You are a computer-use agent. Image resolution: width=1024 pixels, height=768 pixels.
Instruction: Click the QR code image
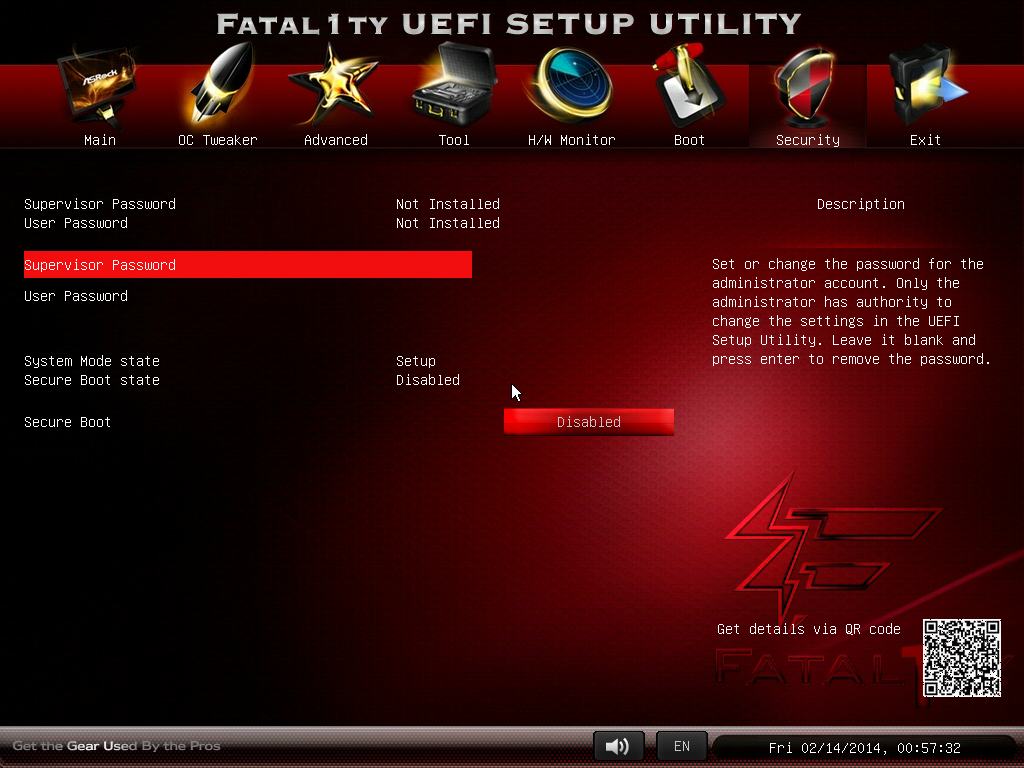coord(961,658)
